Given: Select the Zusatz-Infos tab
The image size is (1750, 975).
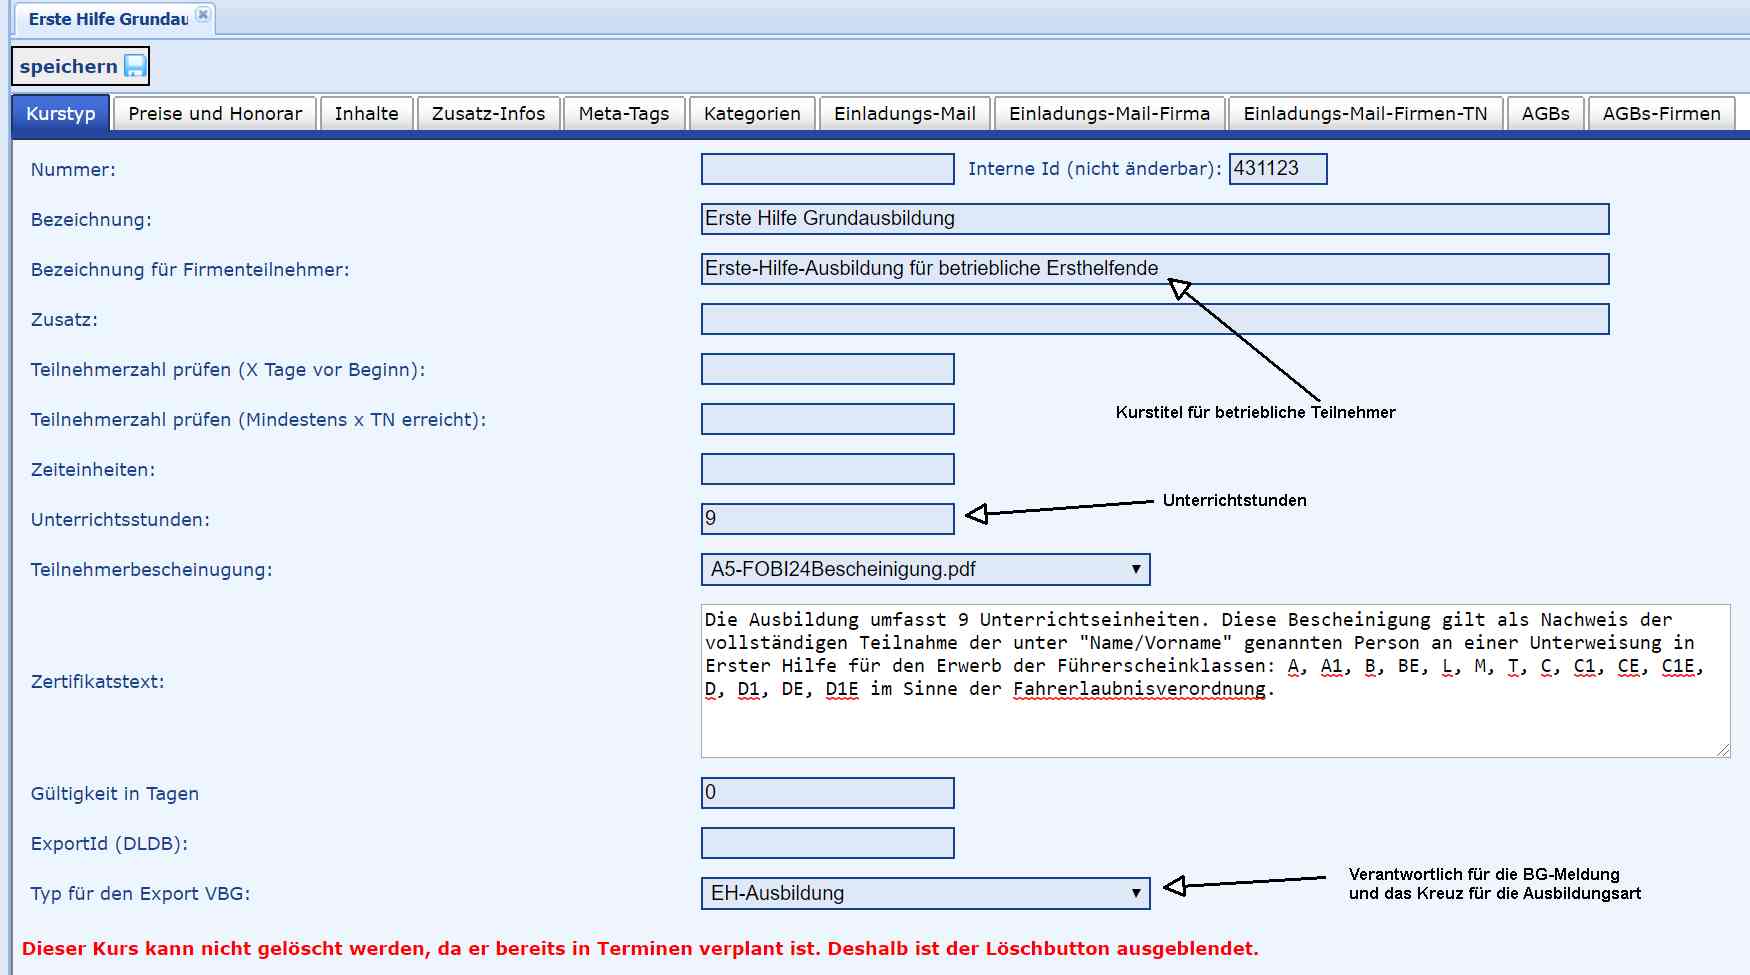Looking at the screenshot, I should pyautogui.click(x=488, y=114).
